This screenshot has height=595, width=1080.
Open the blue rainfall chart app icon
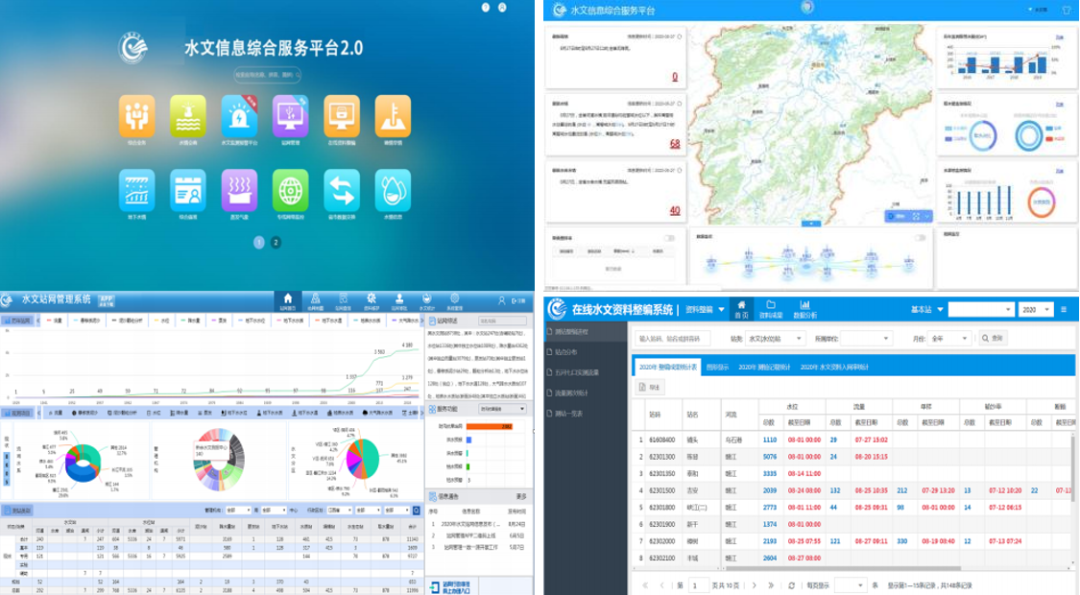136,190
